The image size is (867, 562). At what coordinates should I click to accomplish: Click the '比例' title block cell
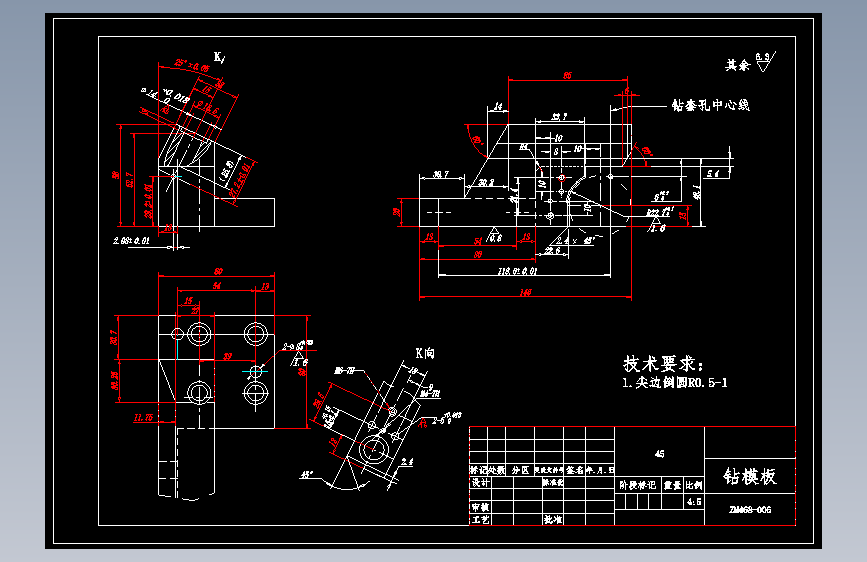(694, 485)
